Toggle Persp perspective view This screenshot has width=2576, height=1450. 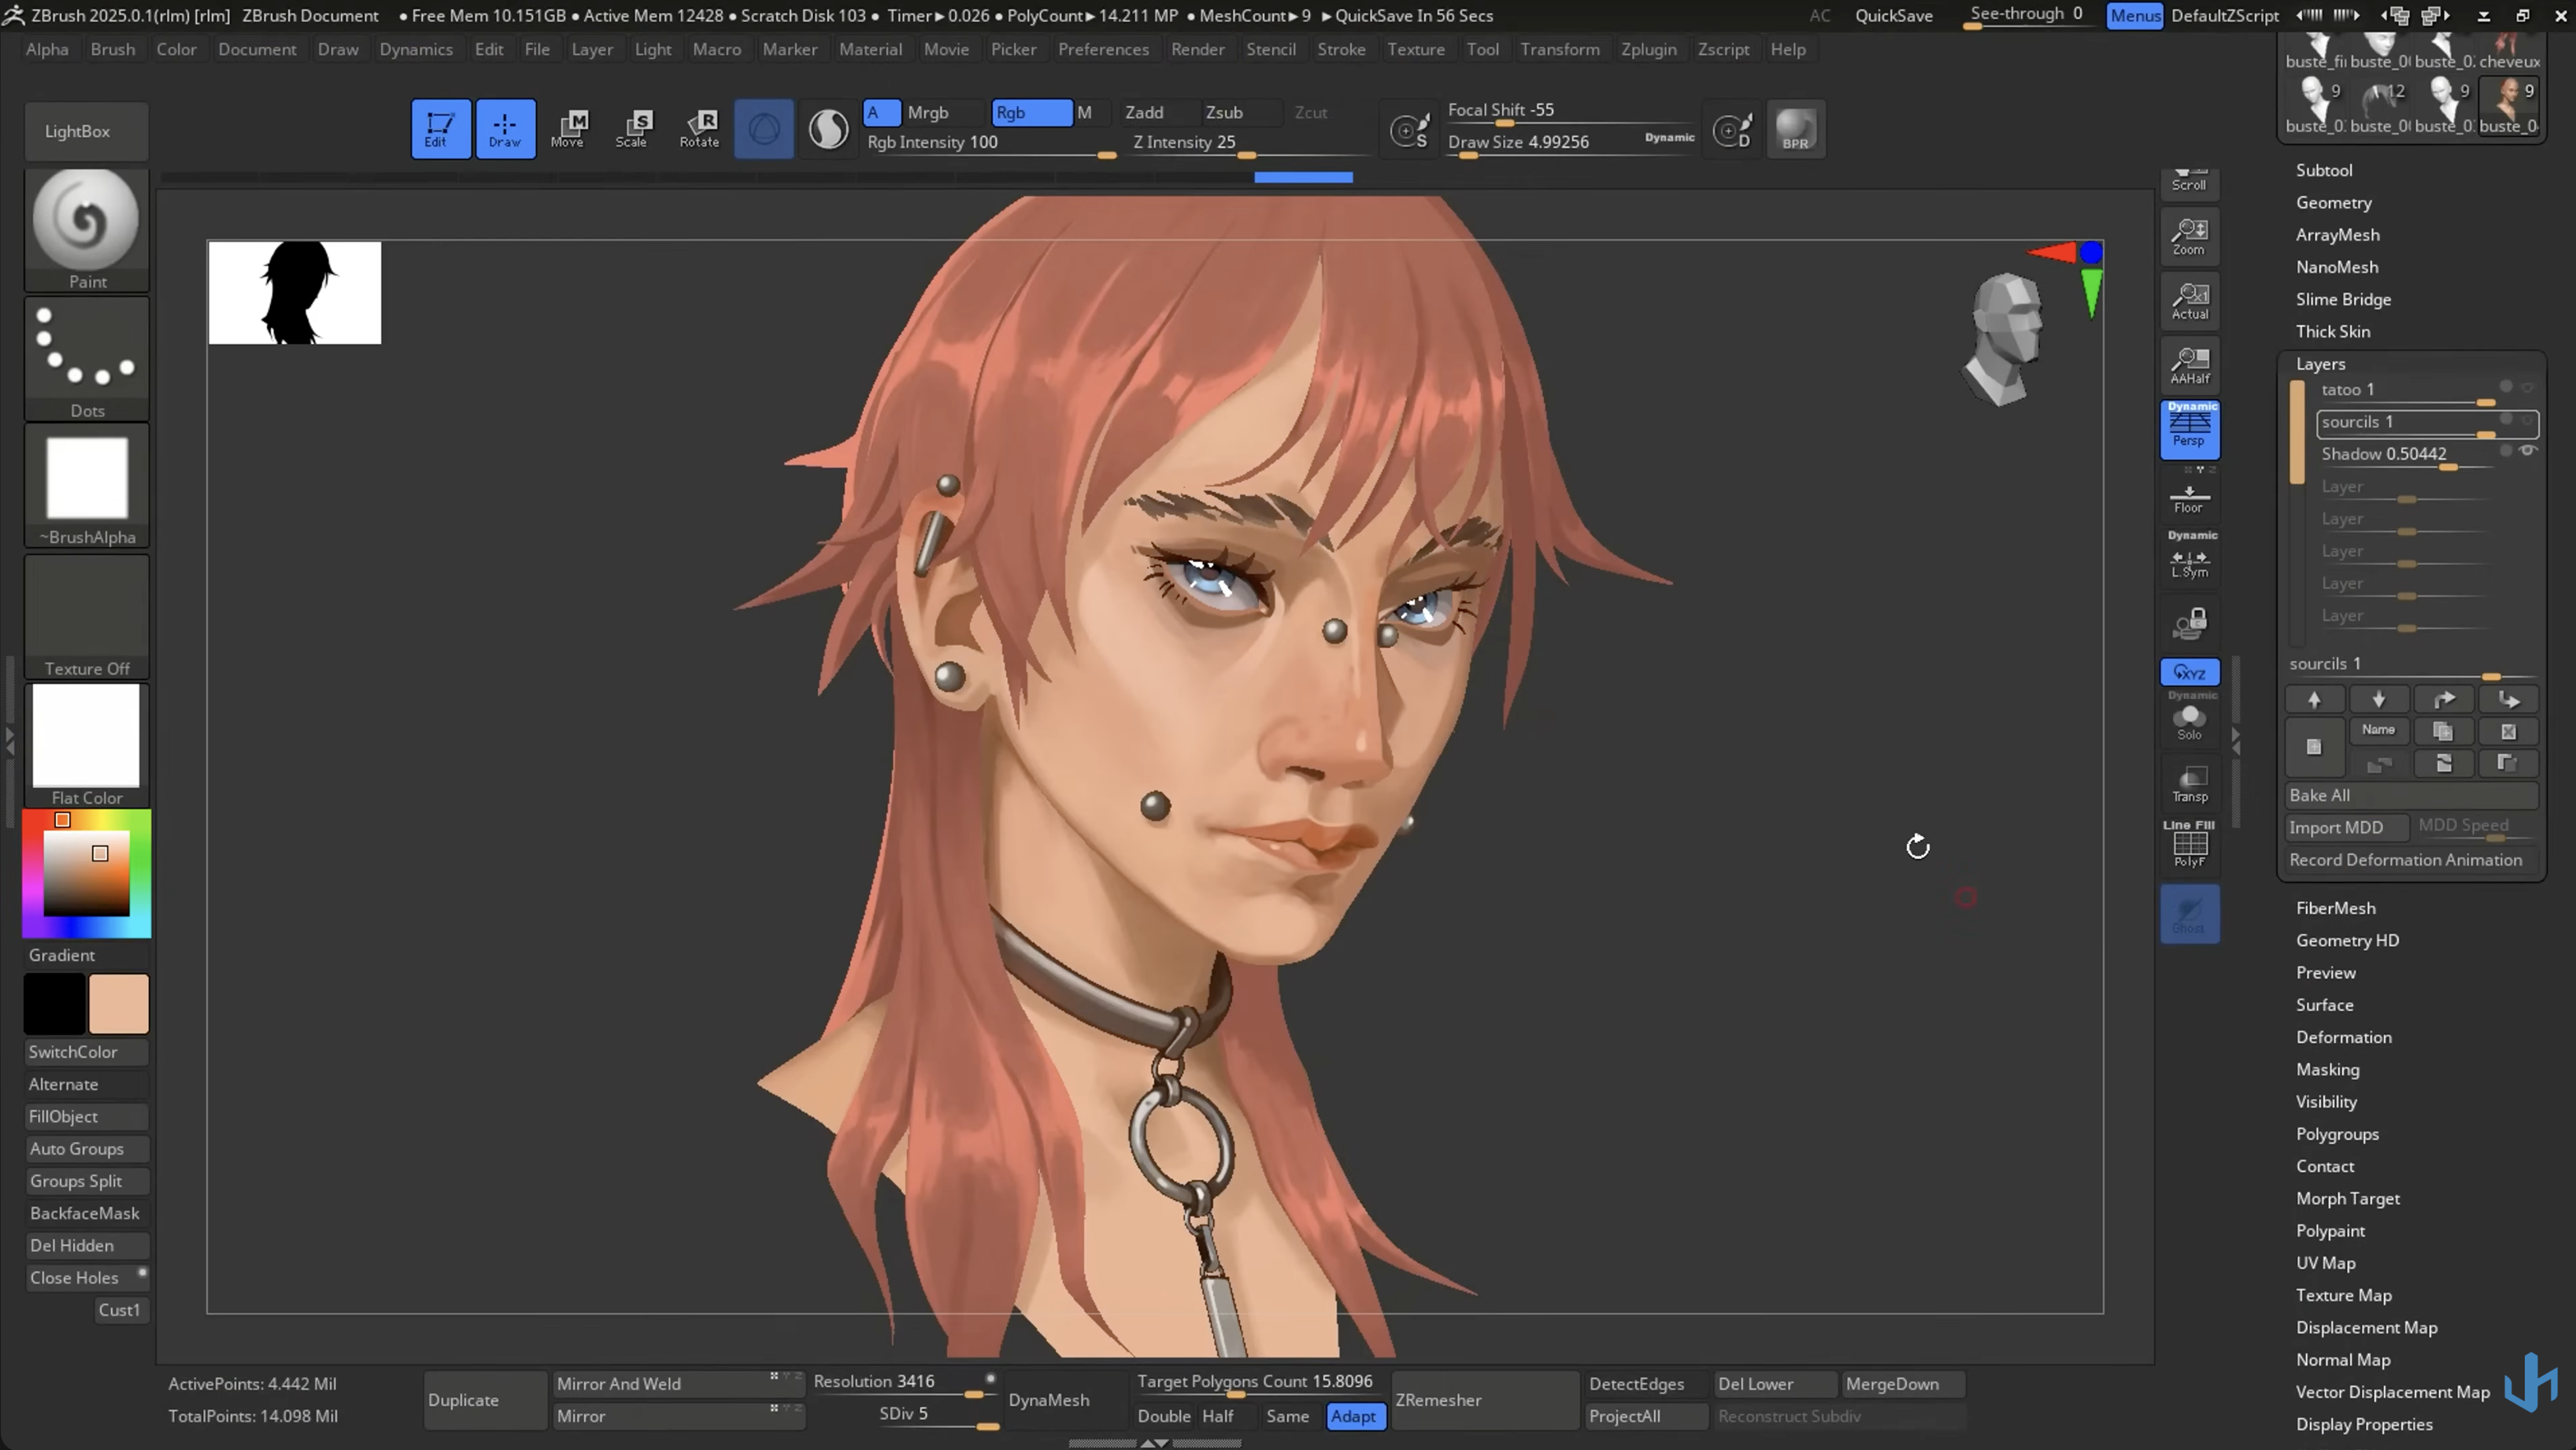(2189, 429)
